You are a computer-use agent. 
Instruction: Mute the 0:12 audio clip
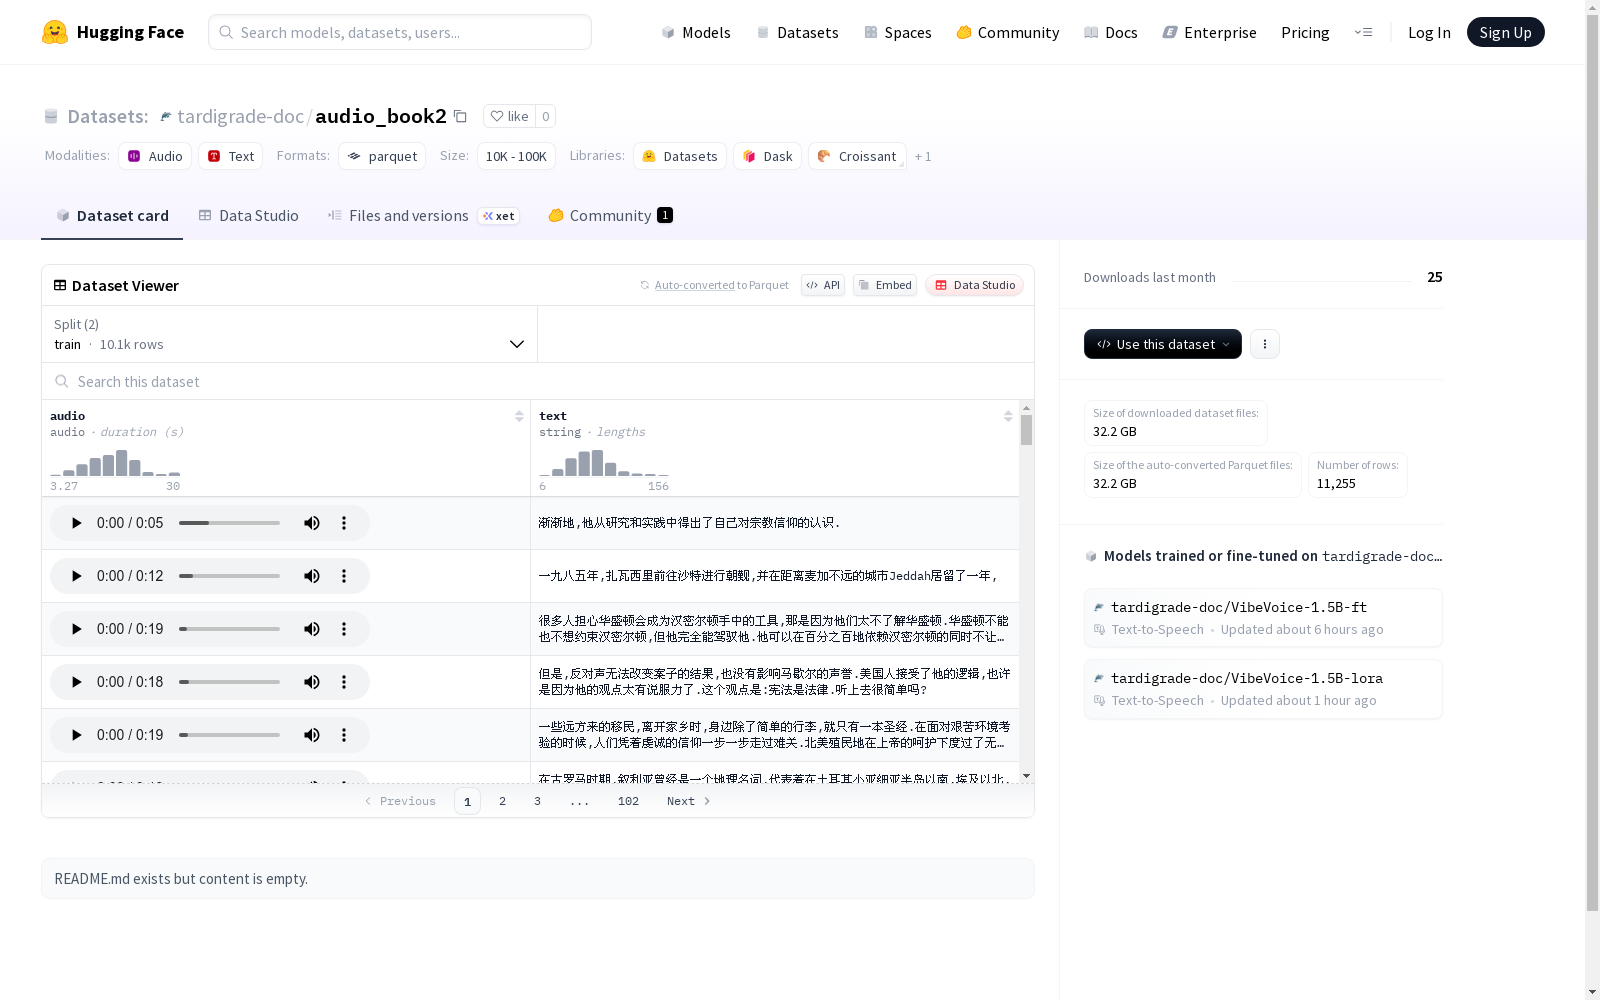pos(312,576)
